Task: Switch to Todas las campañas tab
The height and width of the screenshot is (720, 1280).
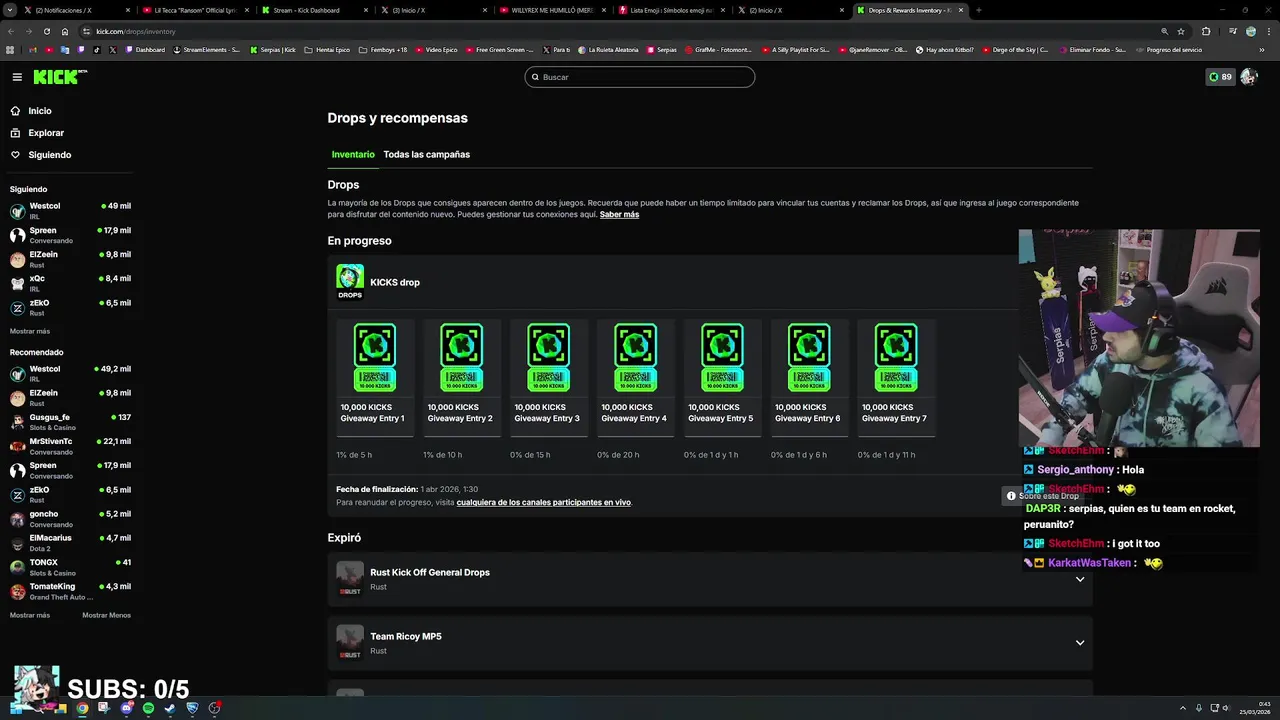Action: [x=426, y=154]
